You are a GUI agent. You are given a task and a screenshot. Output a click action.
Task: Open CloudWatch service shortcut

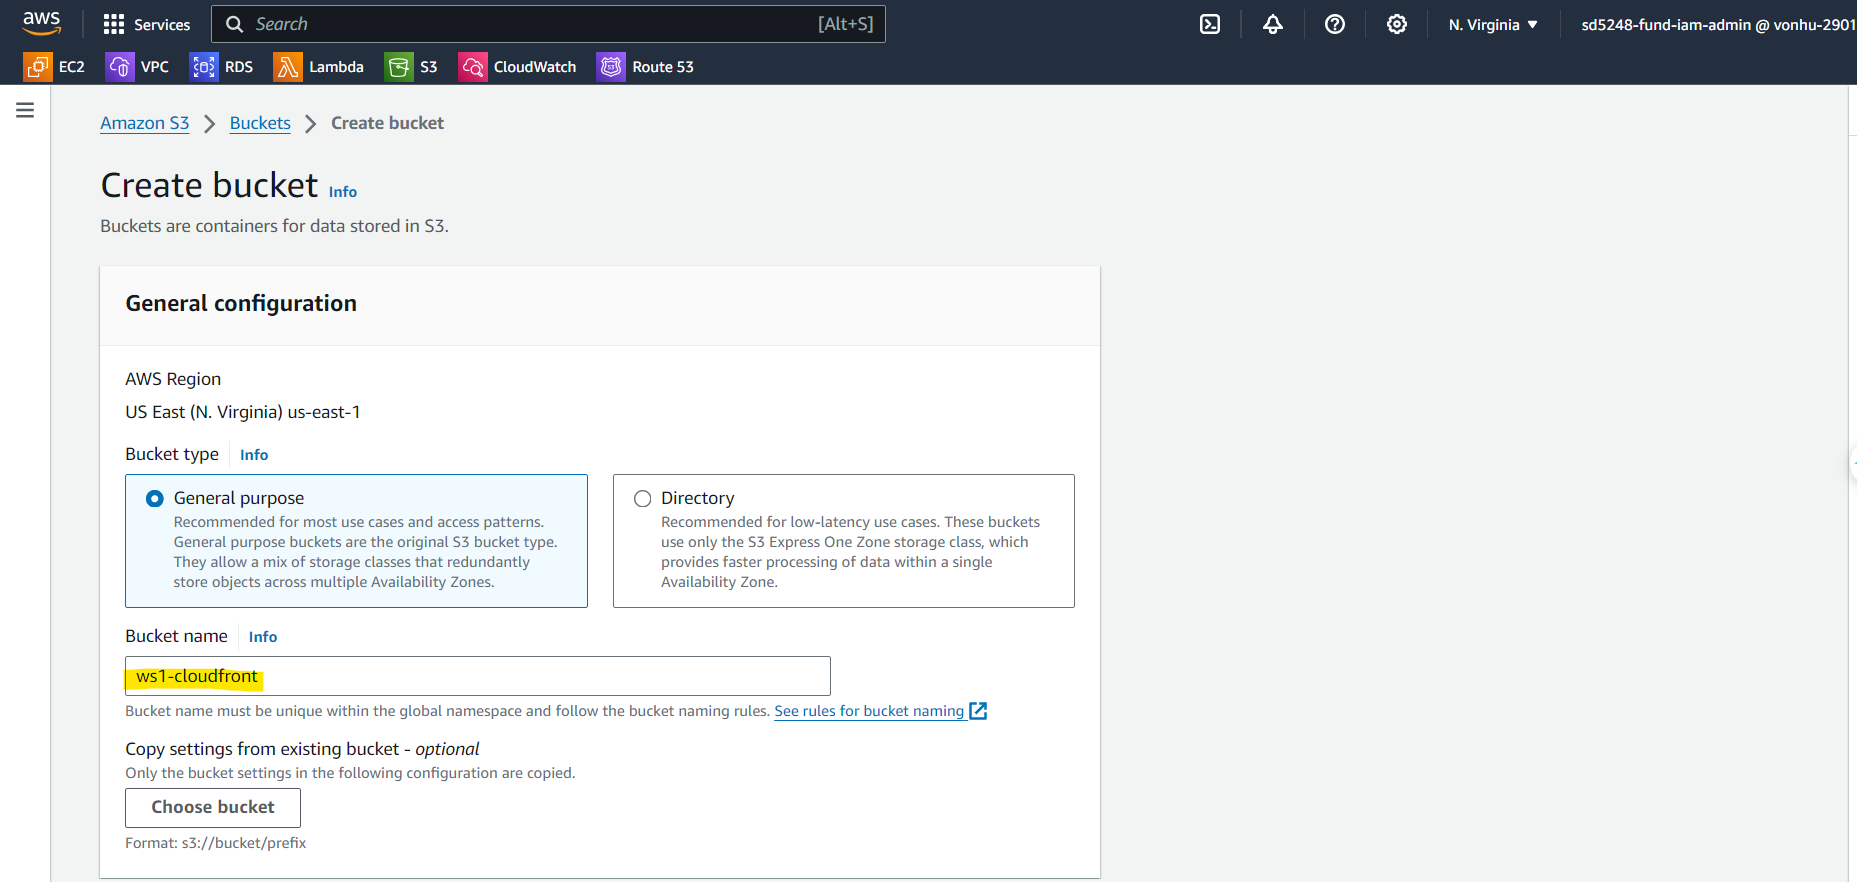click(x=517, y=67)
